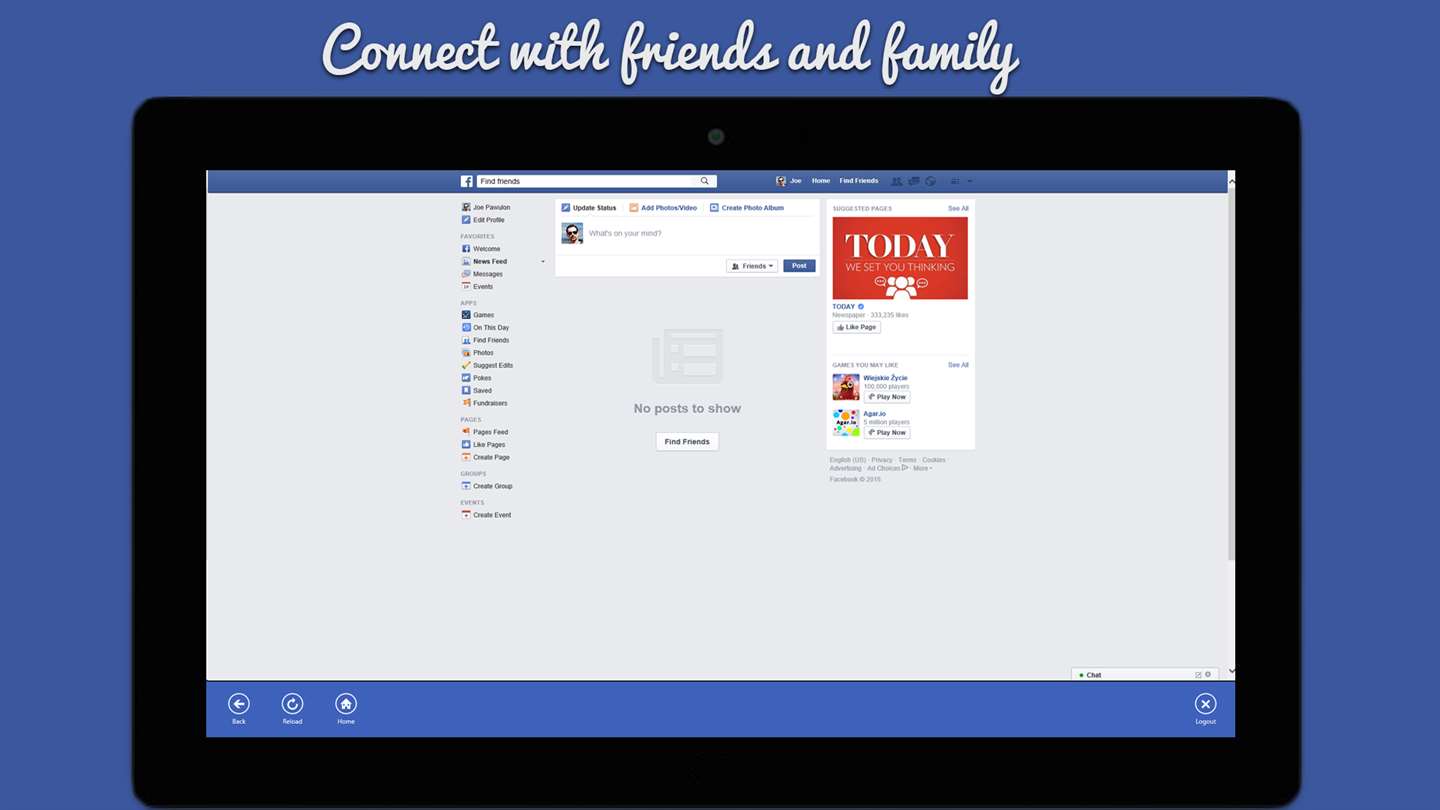Click the English (US) language link
This screenshot has height=810, width=1440.
[848, 460]
